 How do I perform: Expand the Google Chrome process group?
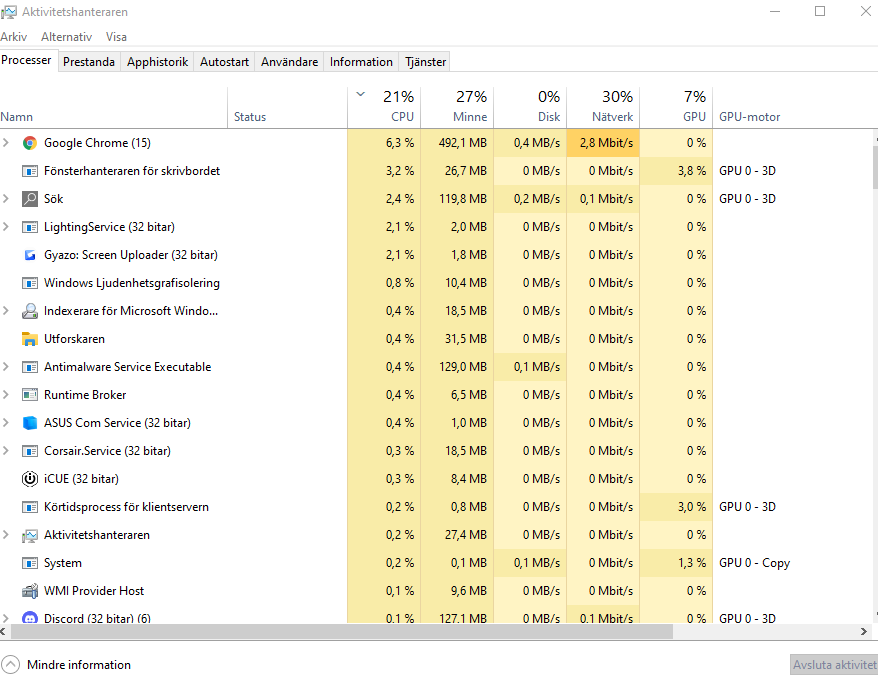click(x=7, y=142)
